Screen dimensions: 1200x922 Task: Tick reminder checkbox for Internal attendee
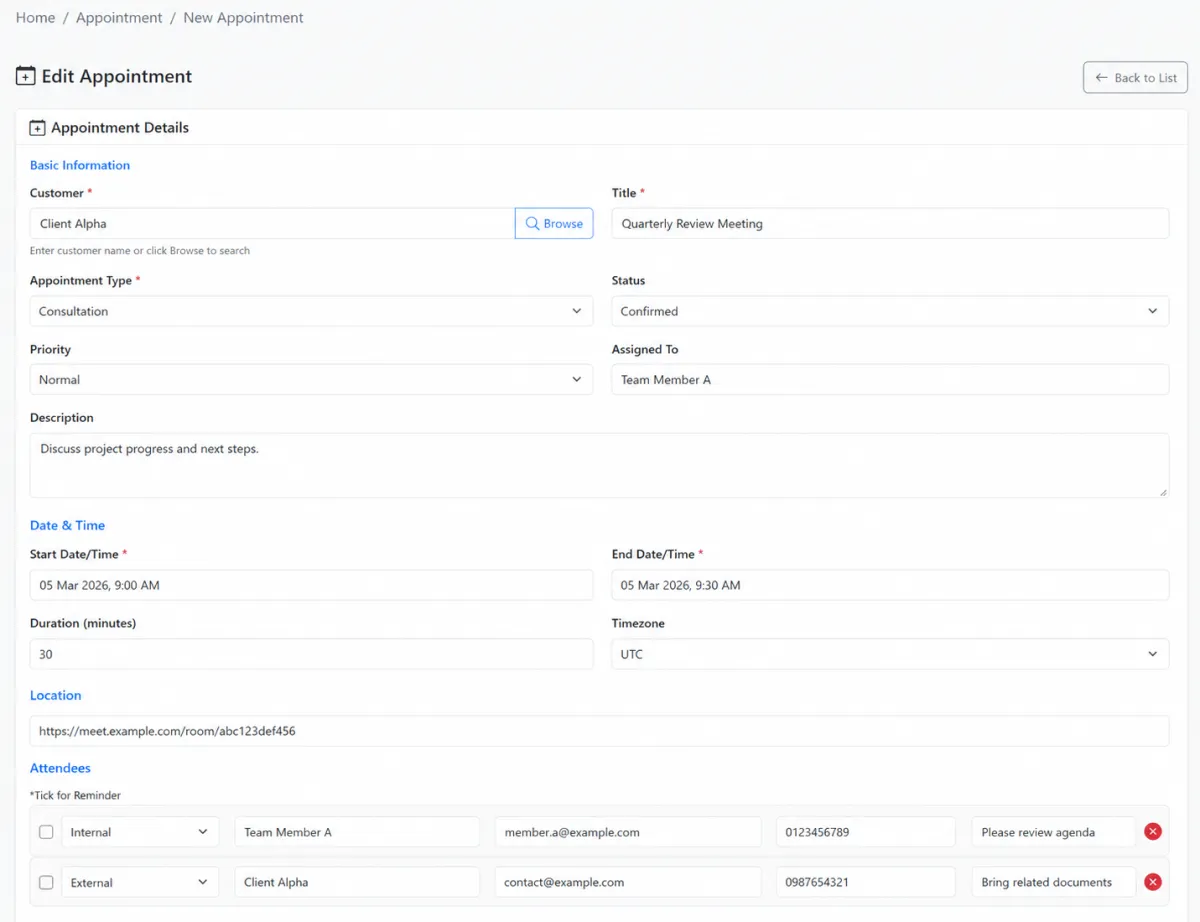point(46,832)
